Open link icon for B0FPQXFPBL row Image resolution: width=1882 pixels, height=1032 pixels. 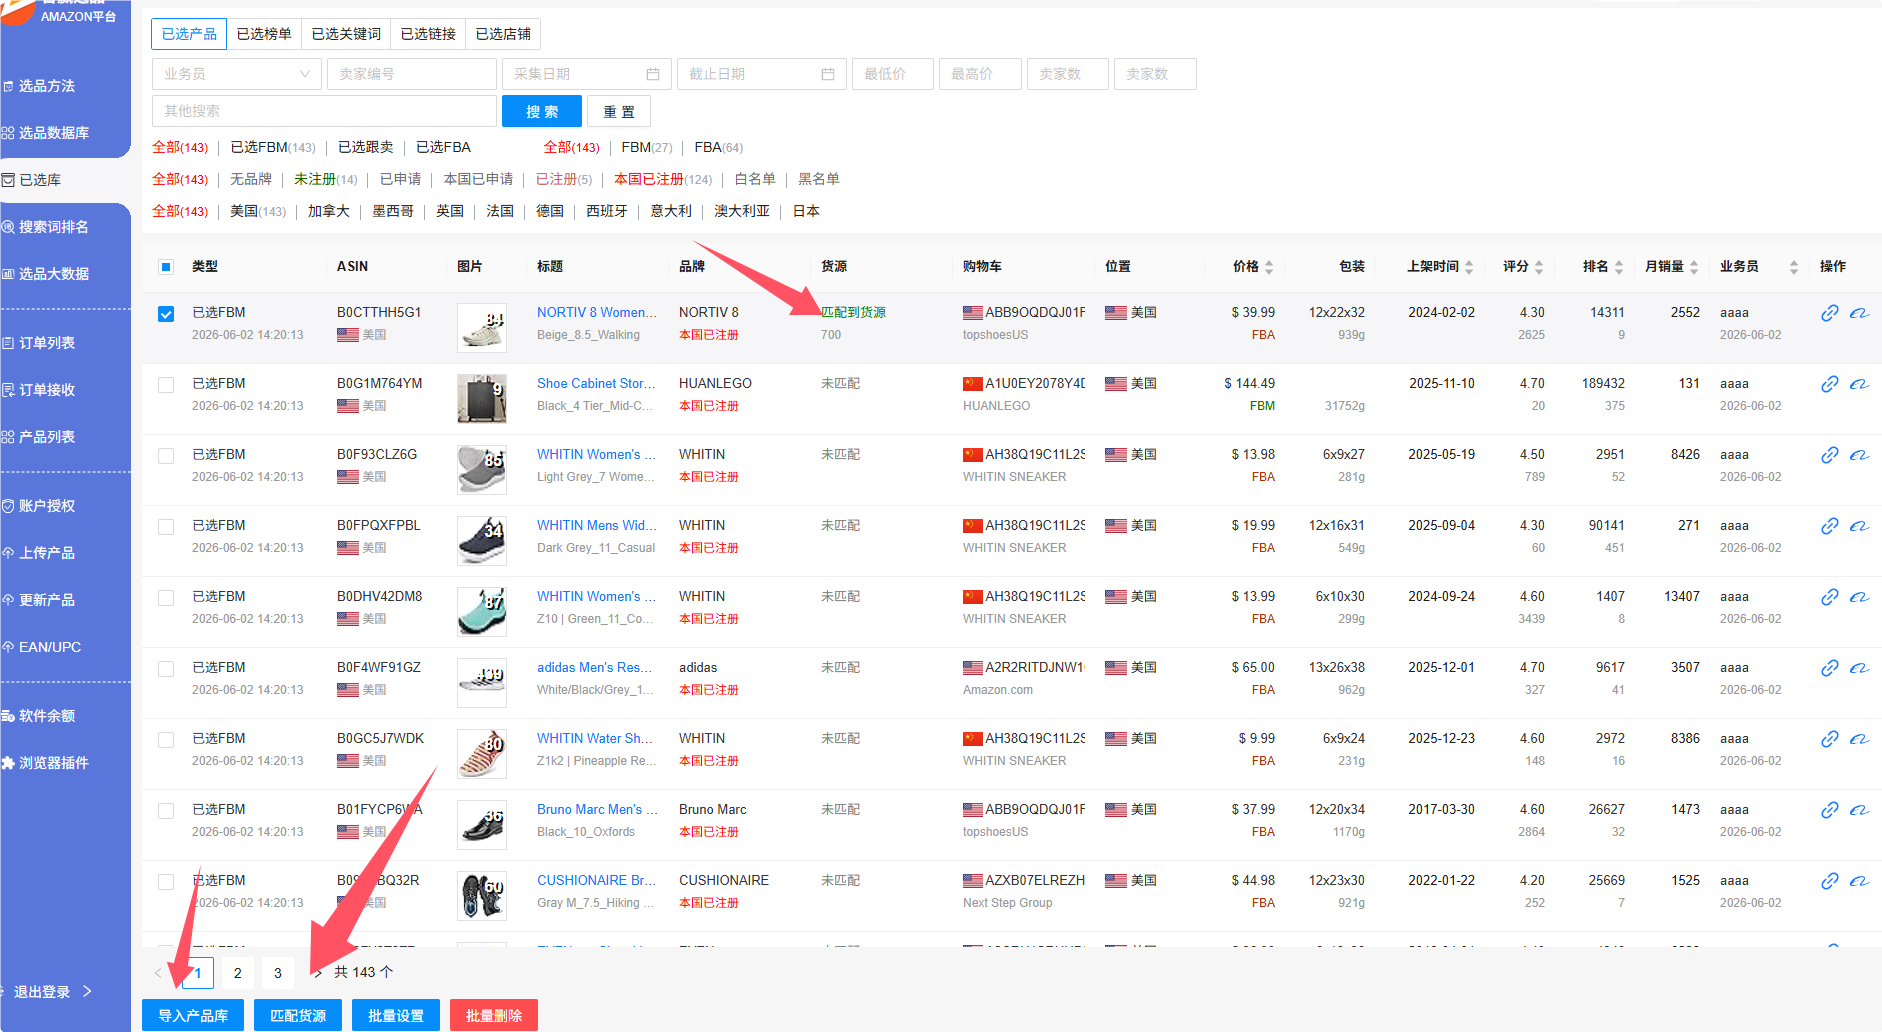pyautogui.click(x=1829, y=526)
